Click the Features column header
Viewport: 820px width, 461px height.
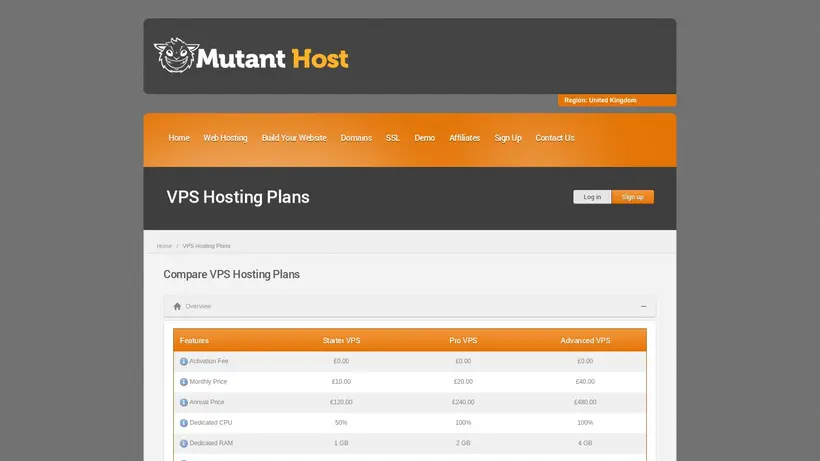click(x=194, y=340)
